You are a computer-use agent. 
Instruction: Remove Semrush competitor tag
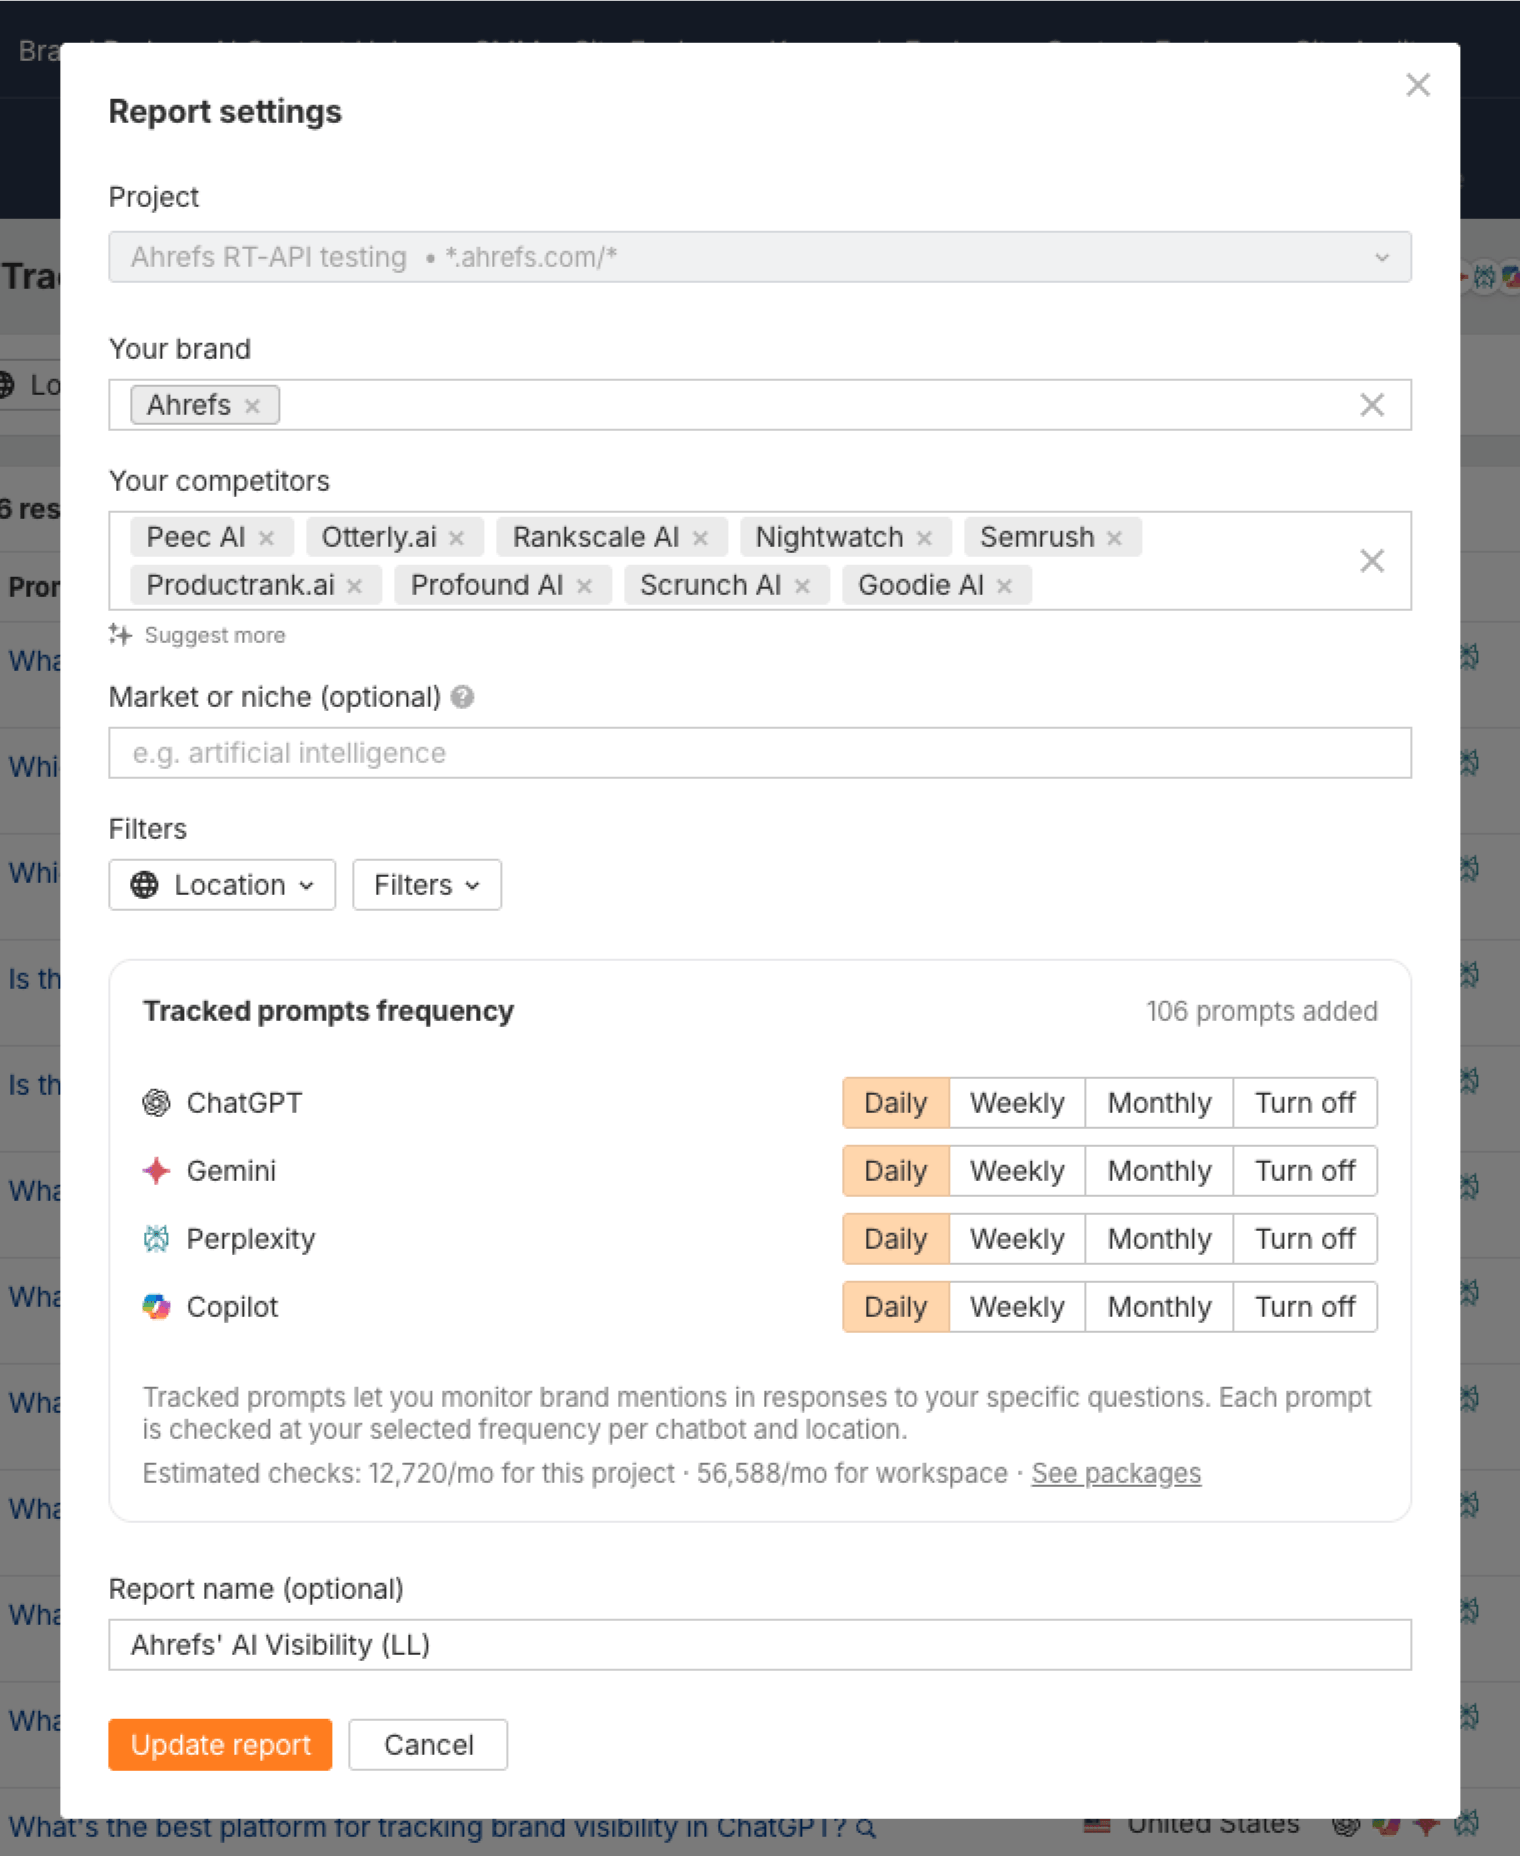[1114, 538]
